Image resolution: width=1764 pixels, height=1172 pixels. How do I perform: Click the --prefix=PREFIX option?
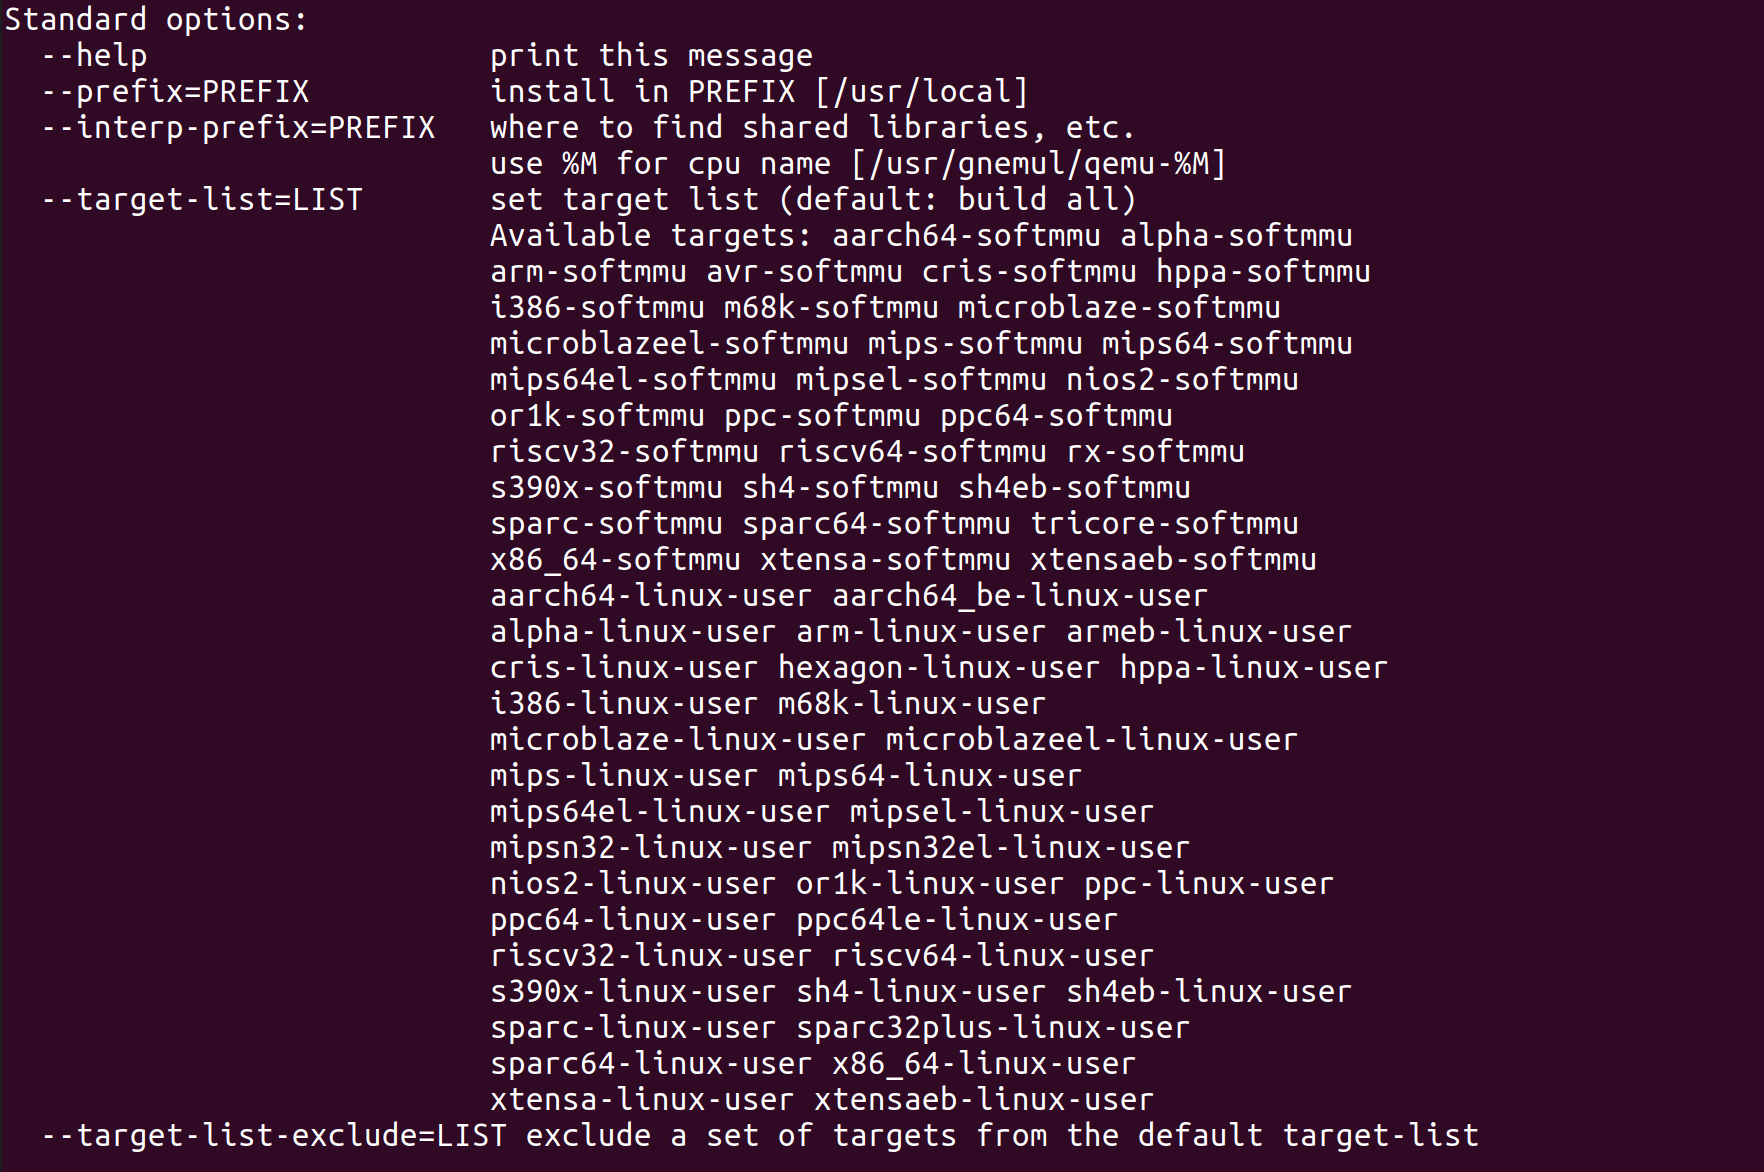coord(175,92)
